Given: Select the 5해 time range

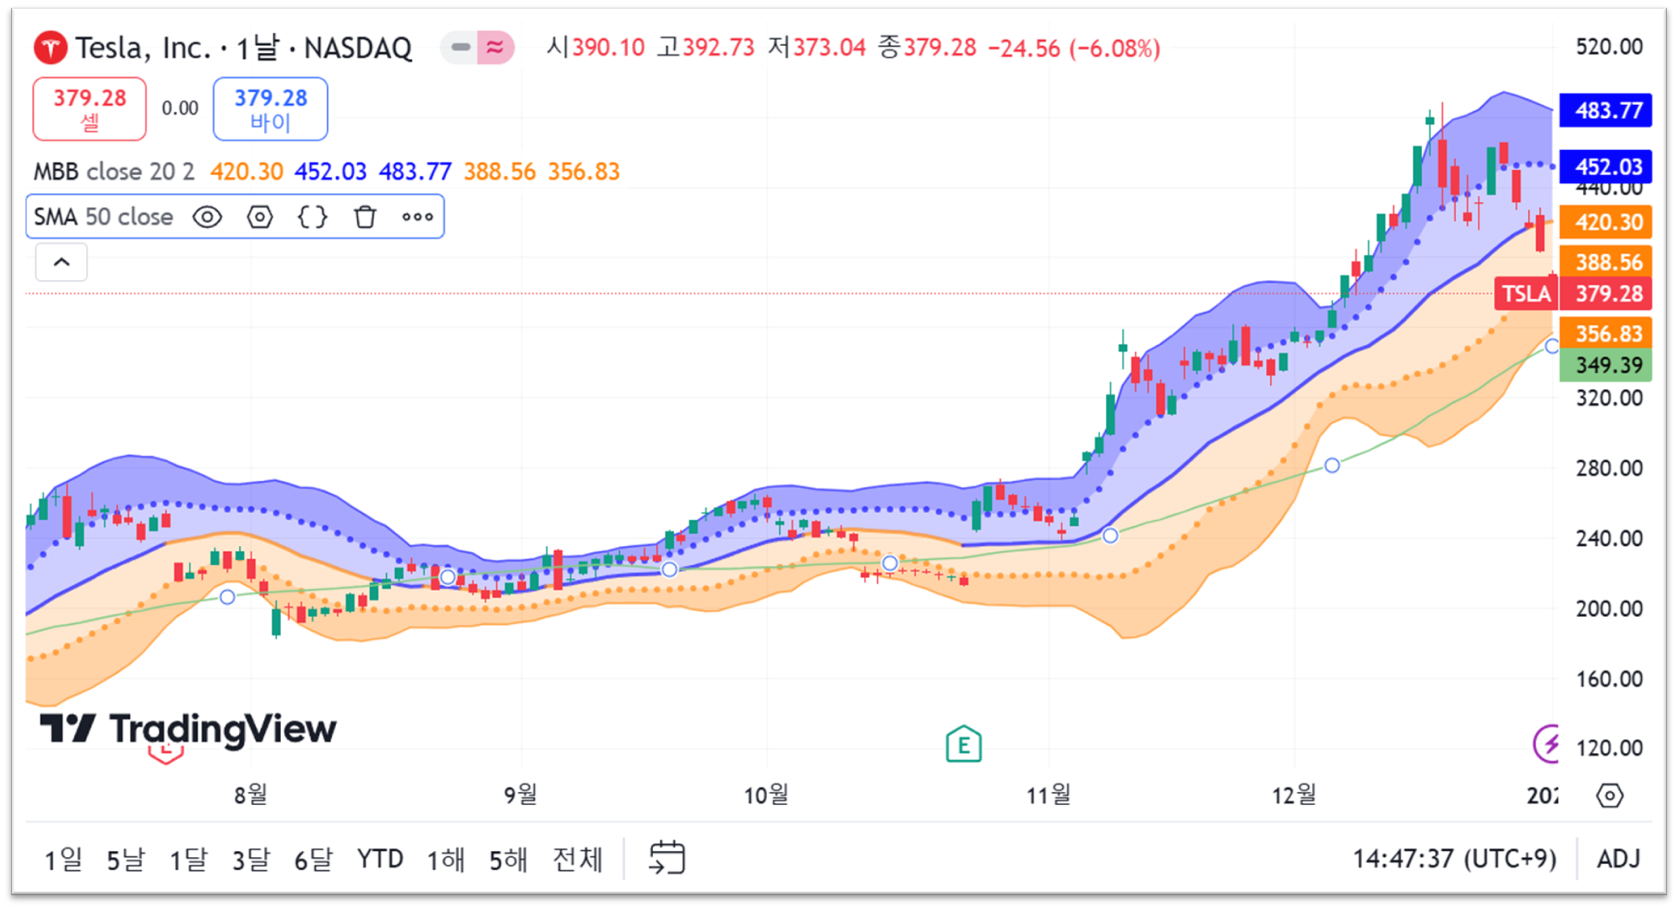Looking at the screenshot, I should pyautogui.click(x=508, y=859).
